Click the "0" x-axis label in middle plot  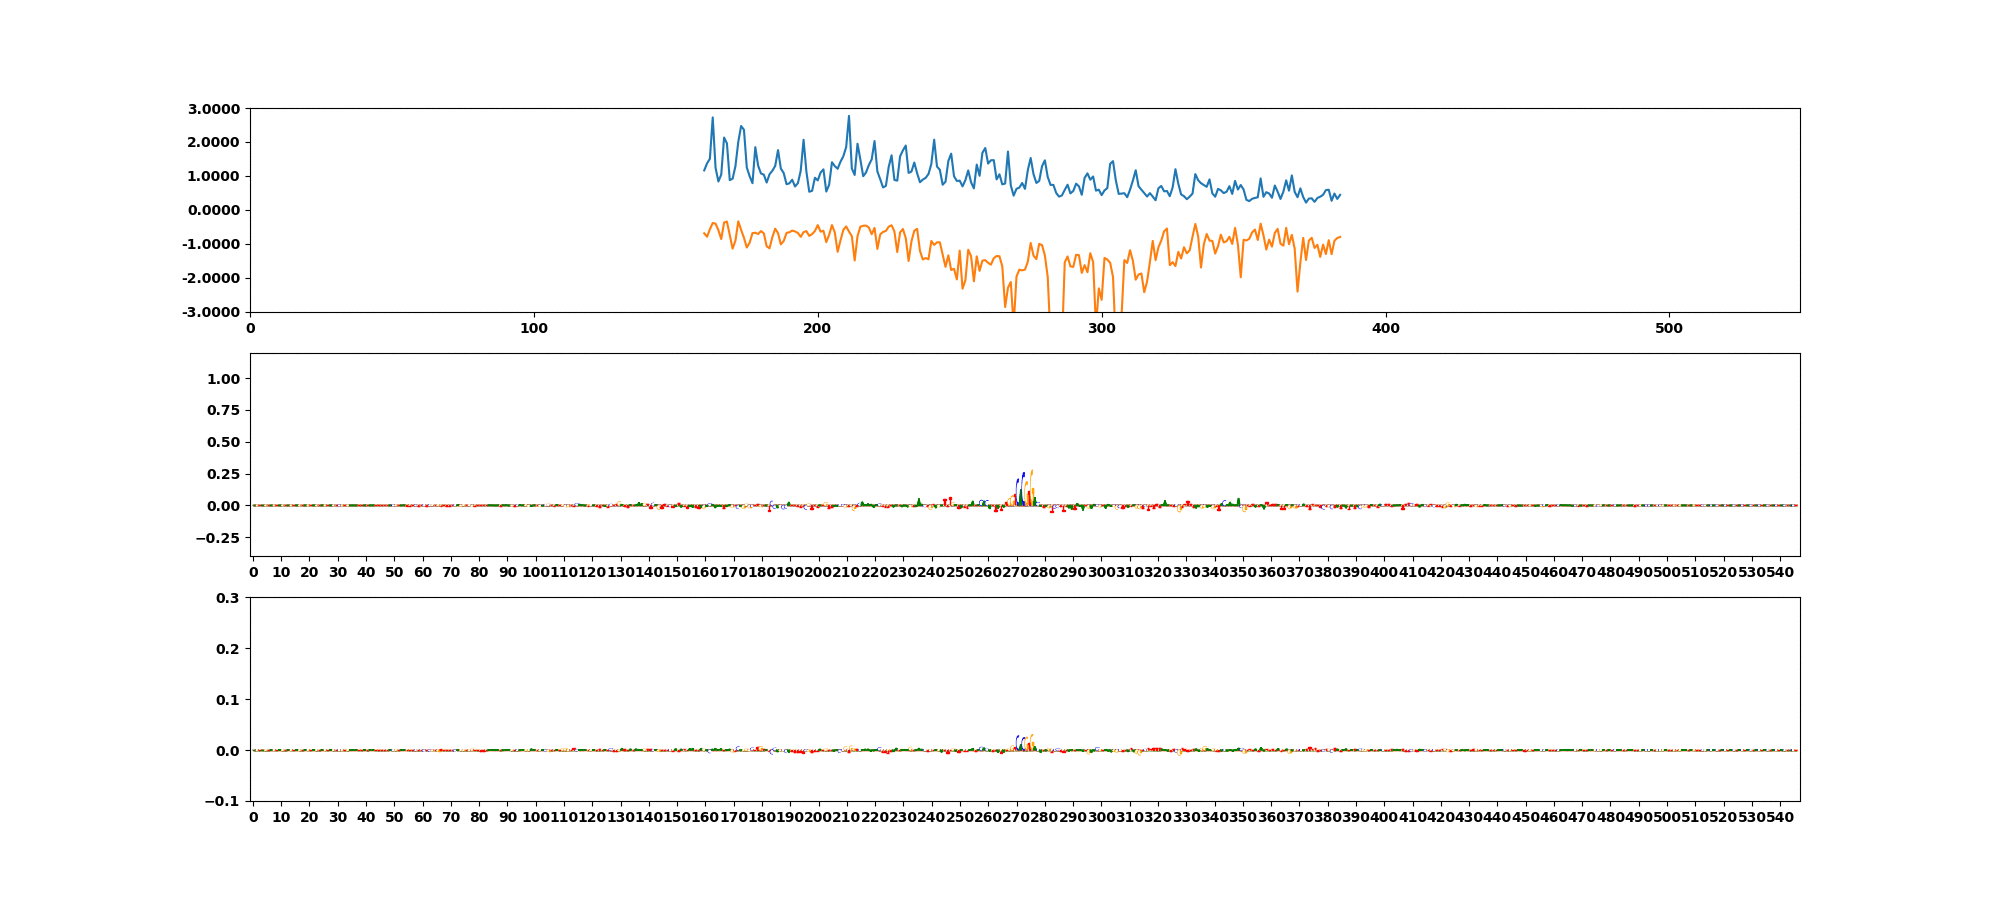tap(253, 572)
